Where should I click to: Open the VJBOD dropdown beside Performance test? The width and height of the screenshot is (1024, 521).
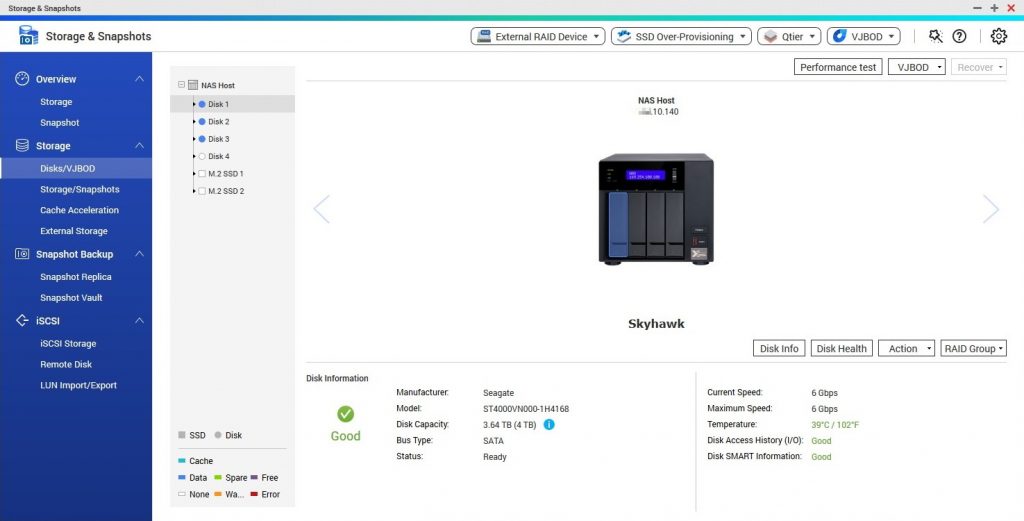[x=916, y=67]
